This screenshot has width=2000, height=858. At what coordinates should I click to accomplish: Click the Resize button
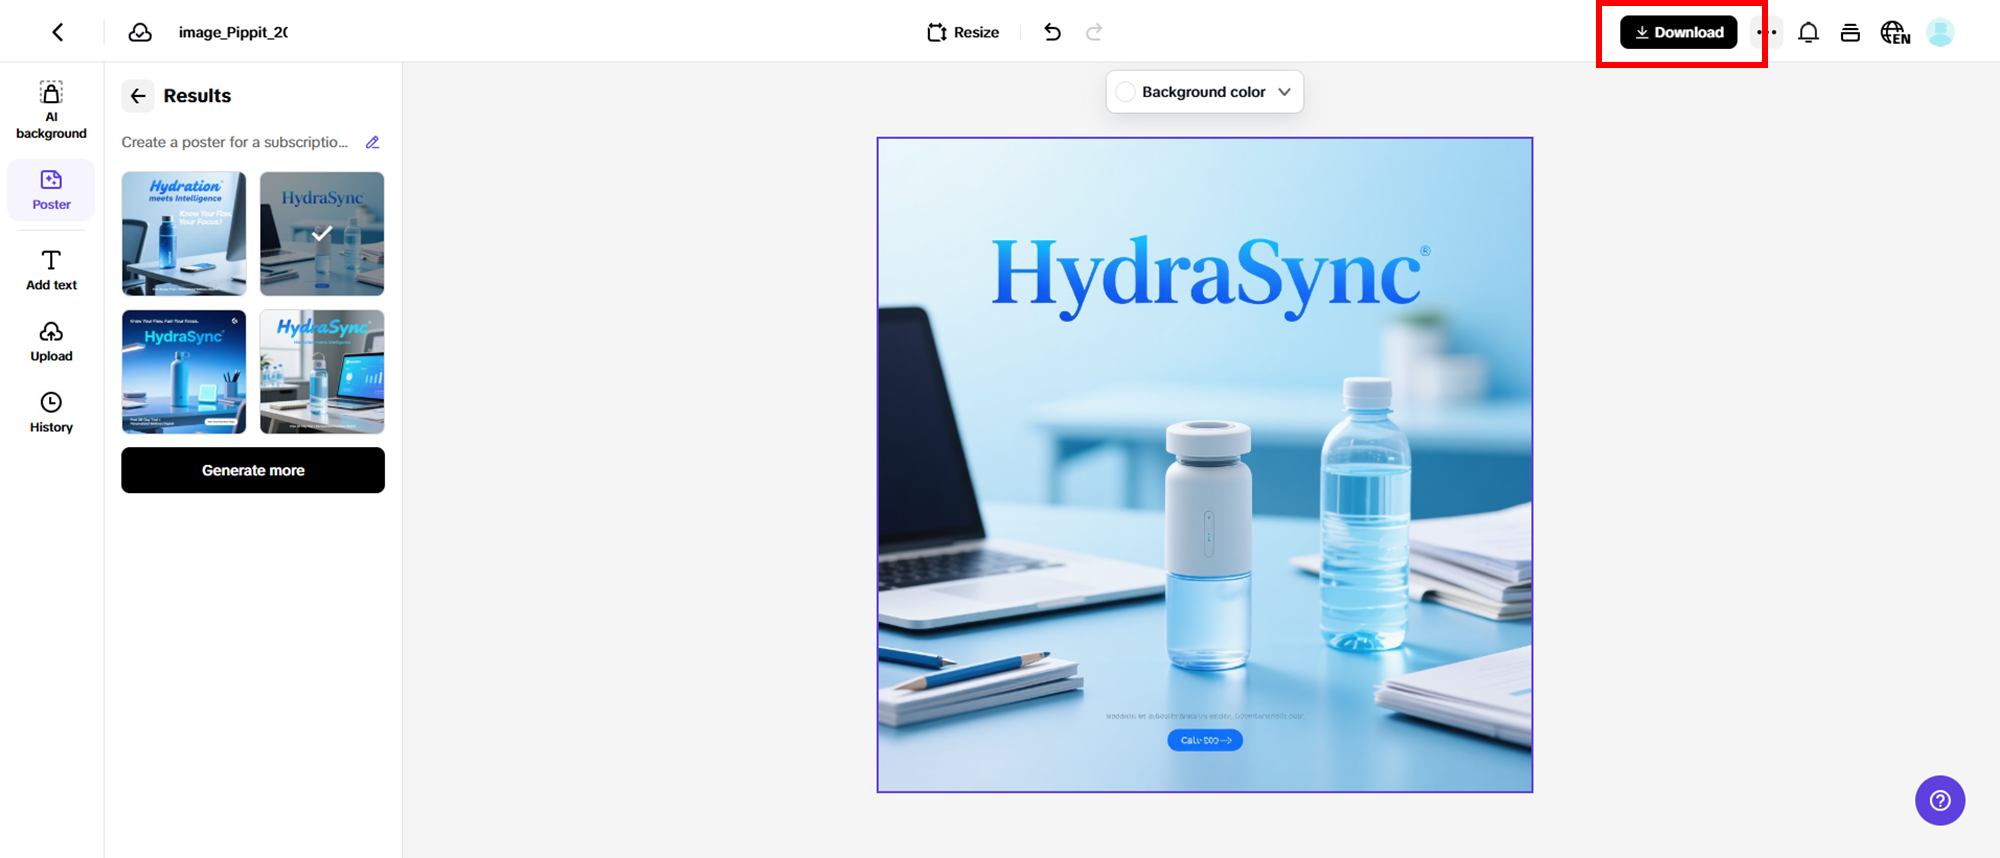click(963, 32)
